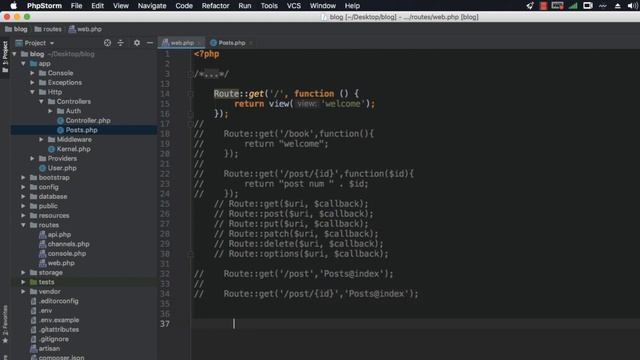This screenshot has width=640, height=360.
Task: Close the Posts.php editor tab
Action: pyautogui.click(x=251, y=43)
